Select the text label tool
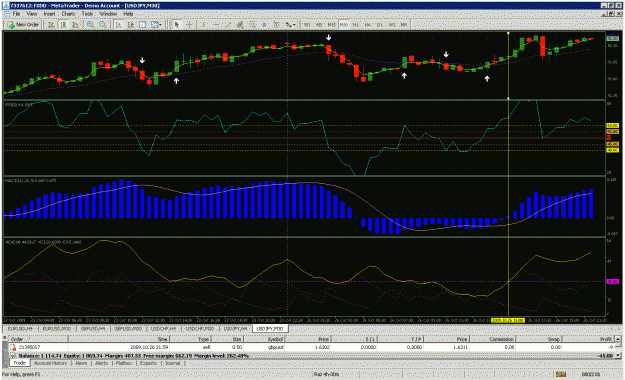625x380 pixels. coord(276,25)
